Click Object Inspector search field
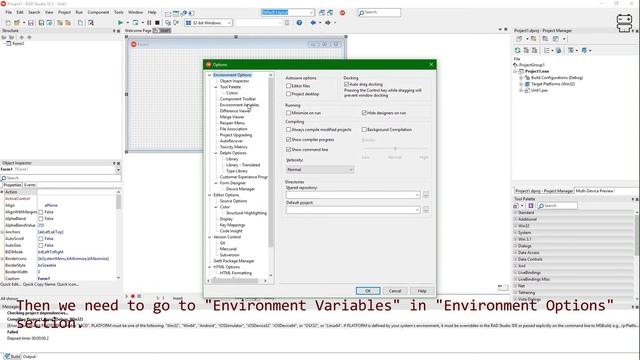 coord(61,178)
